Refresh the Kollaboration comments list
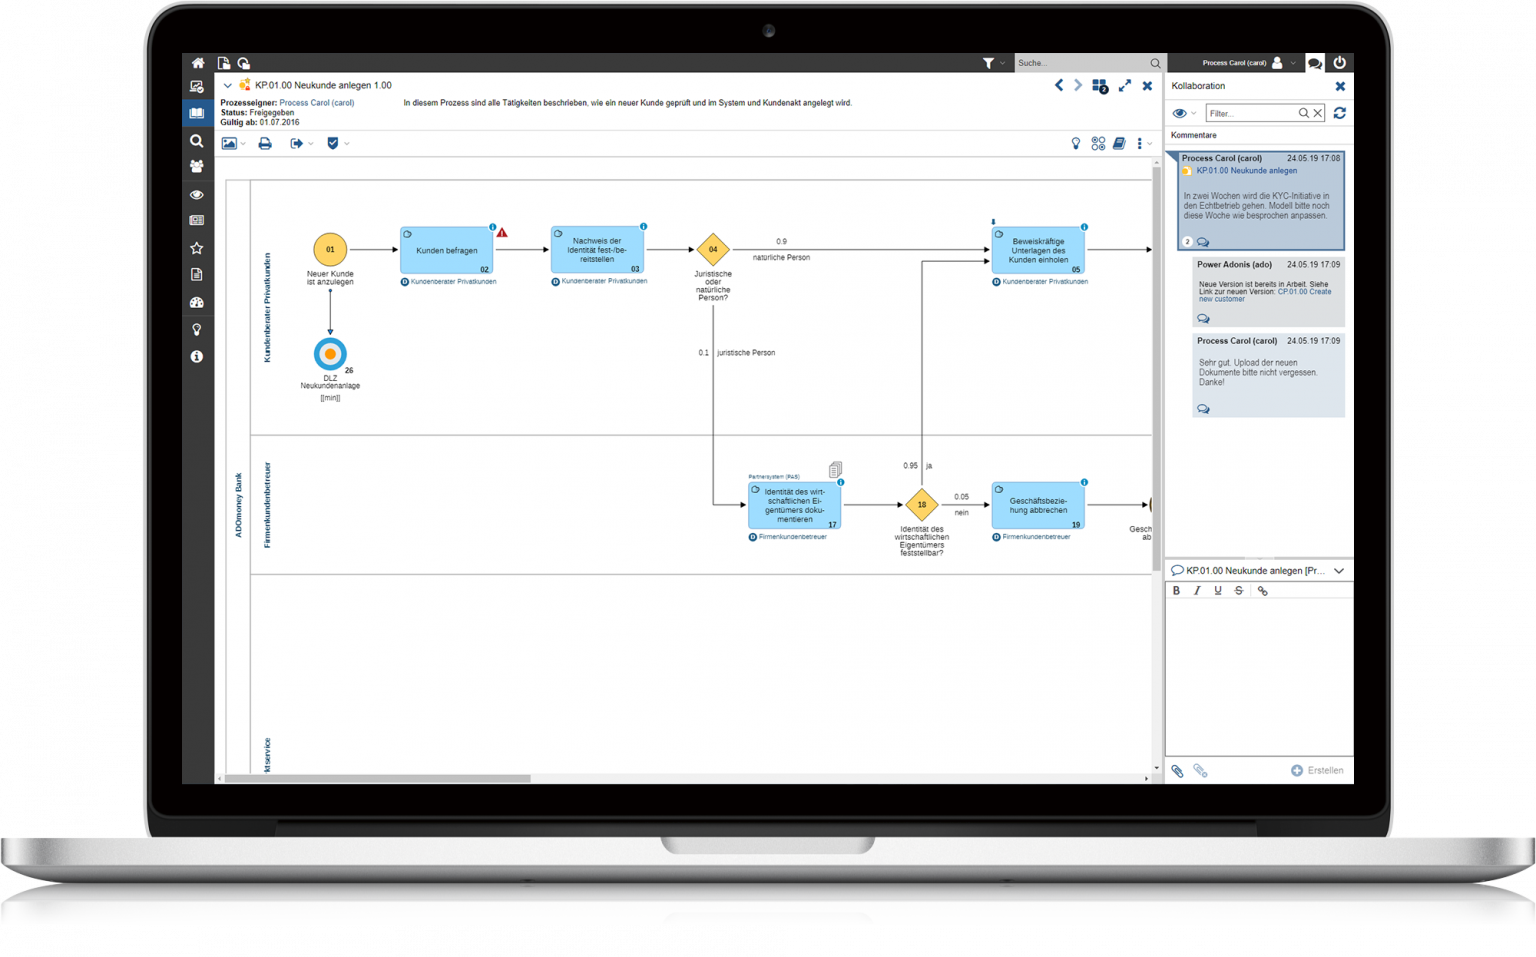 pos(1340,113)
